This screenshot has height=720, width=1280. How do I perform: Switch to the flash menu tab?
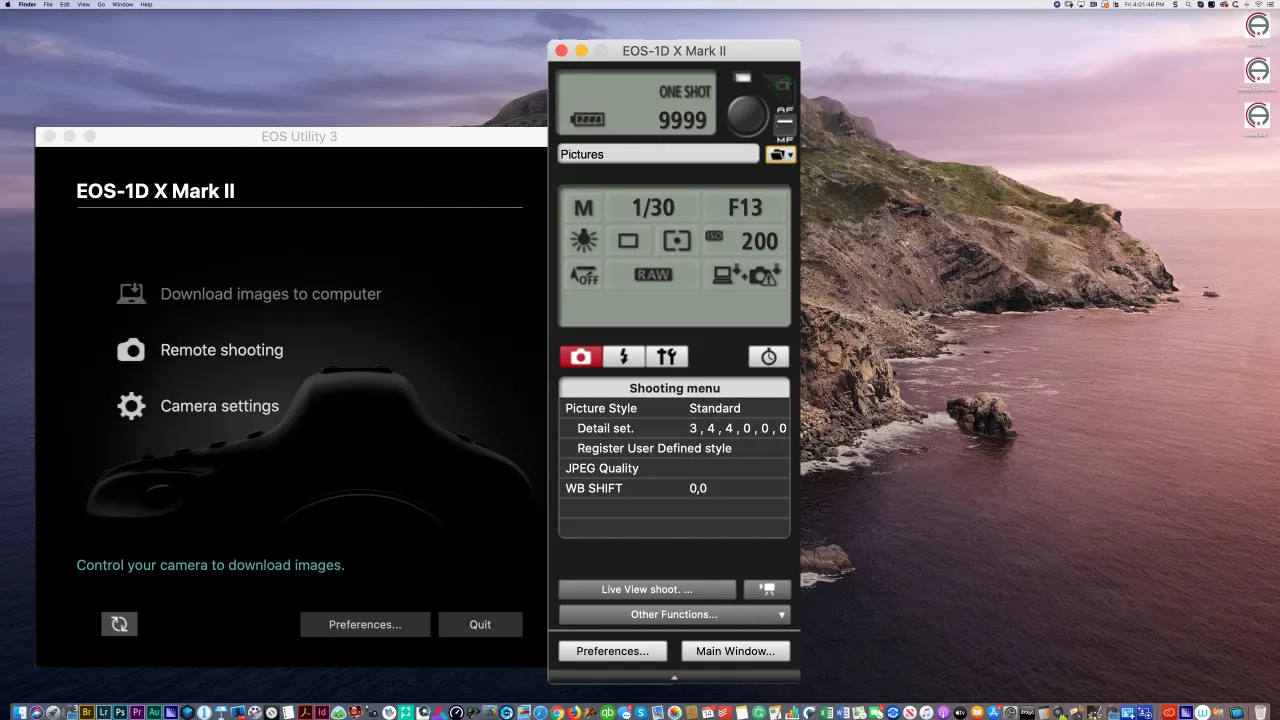[x=624, y=357]
